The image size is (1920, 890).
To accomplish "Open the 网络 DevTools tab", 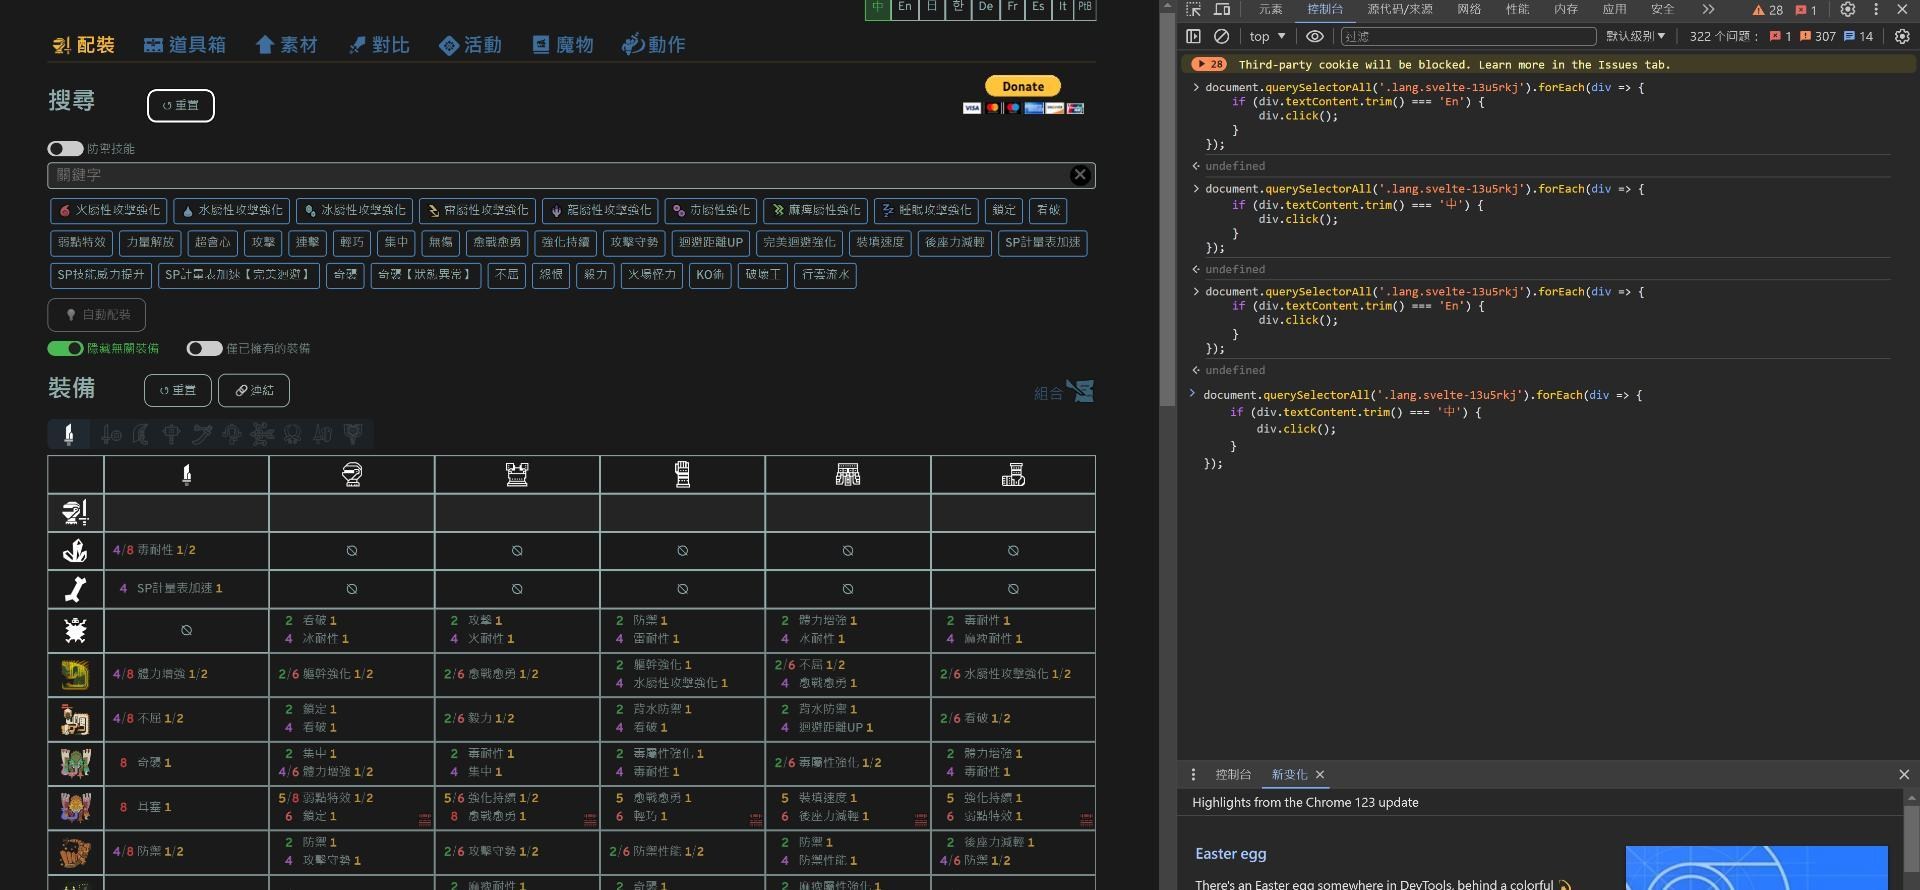I will pyautogui.click(x=1469, y=9).
